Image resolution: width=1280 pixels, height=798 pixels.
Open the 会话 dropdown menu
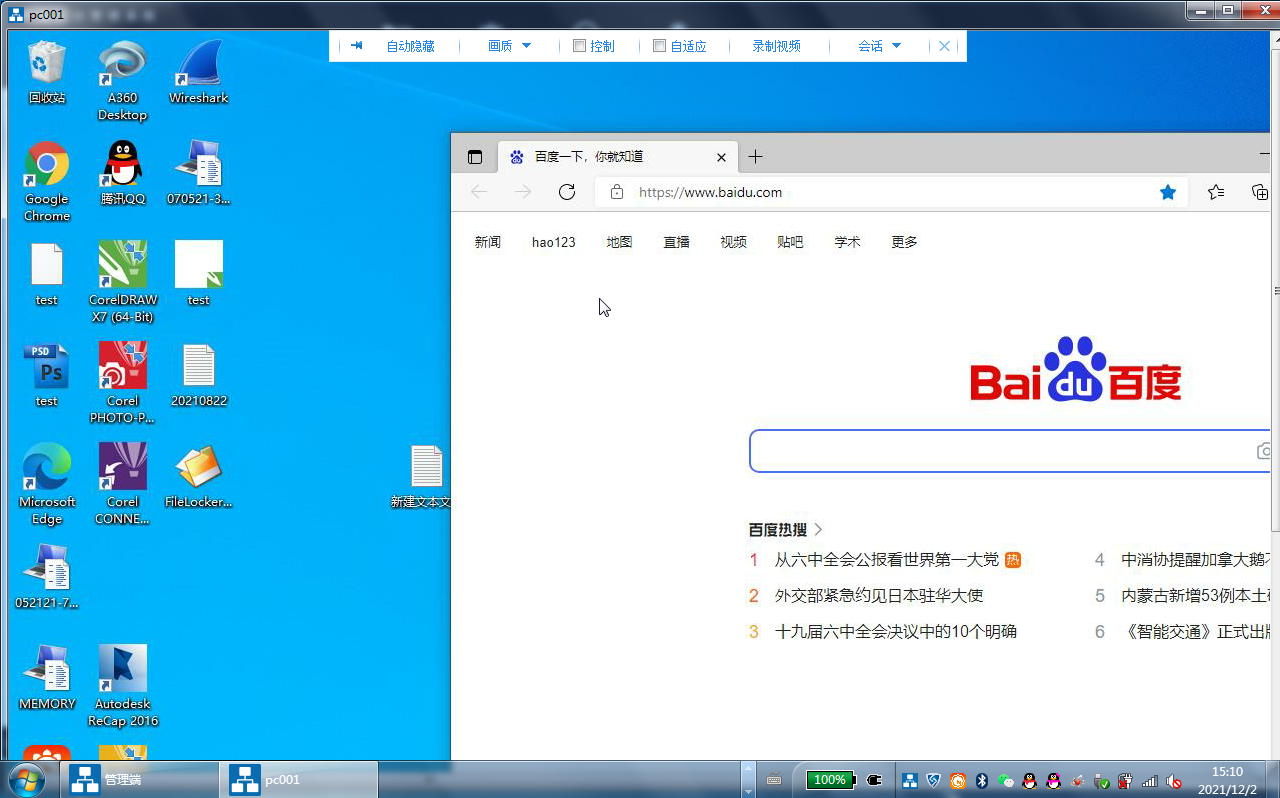pyautogui.click(x=879, y=46)
